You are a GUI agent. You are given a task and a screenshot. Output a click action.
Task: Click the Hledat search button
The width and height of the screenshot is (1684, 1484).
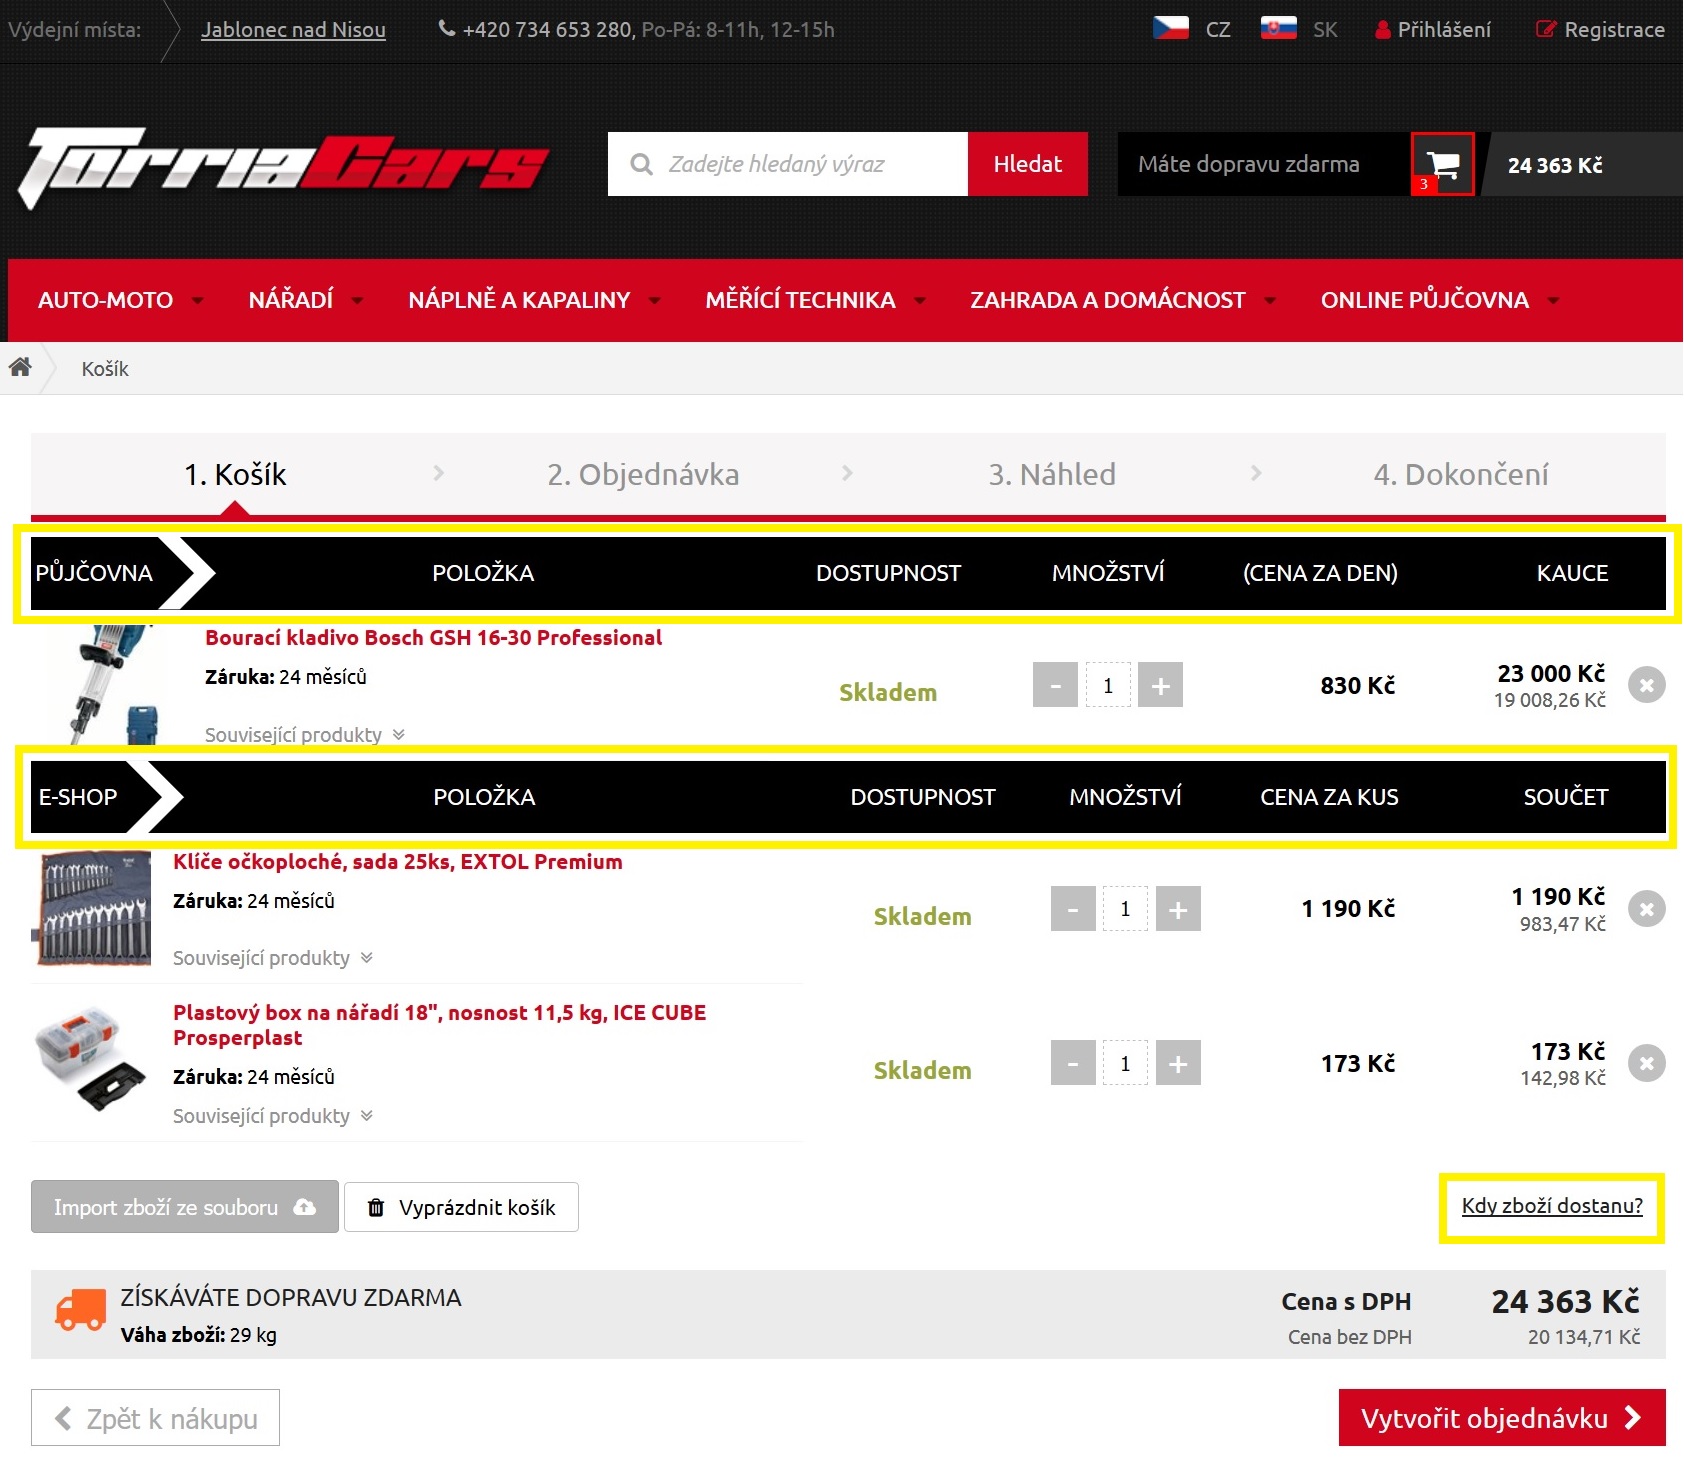tap(1028, 164)
